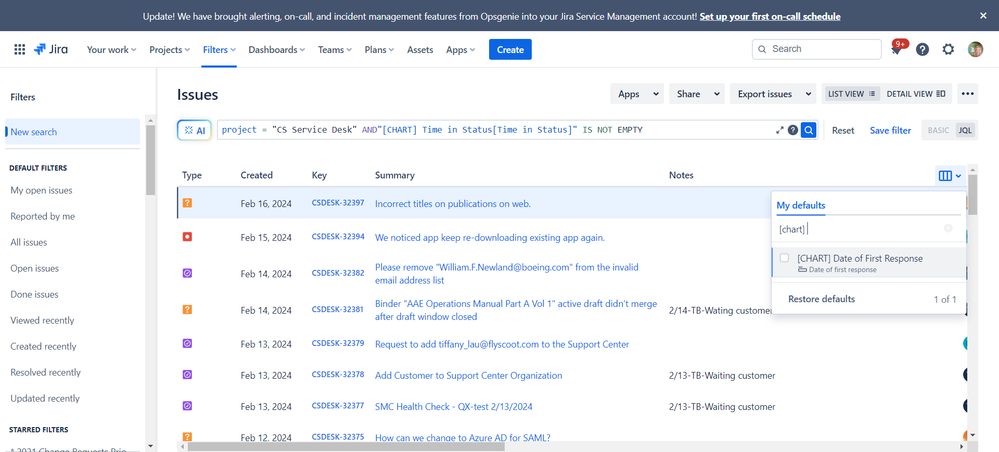Screen dimensions: 999x452
Task: Click the column search field containing [chart]
Action: tap(858, 229)
